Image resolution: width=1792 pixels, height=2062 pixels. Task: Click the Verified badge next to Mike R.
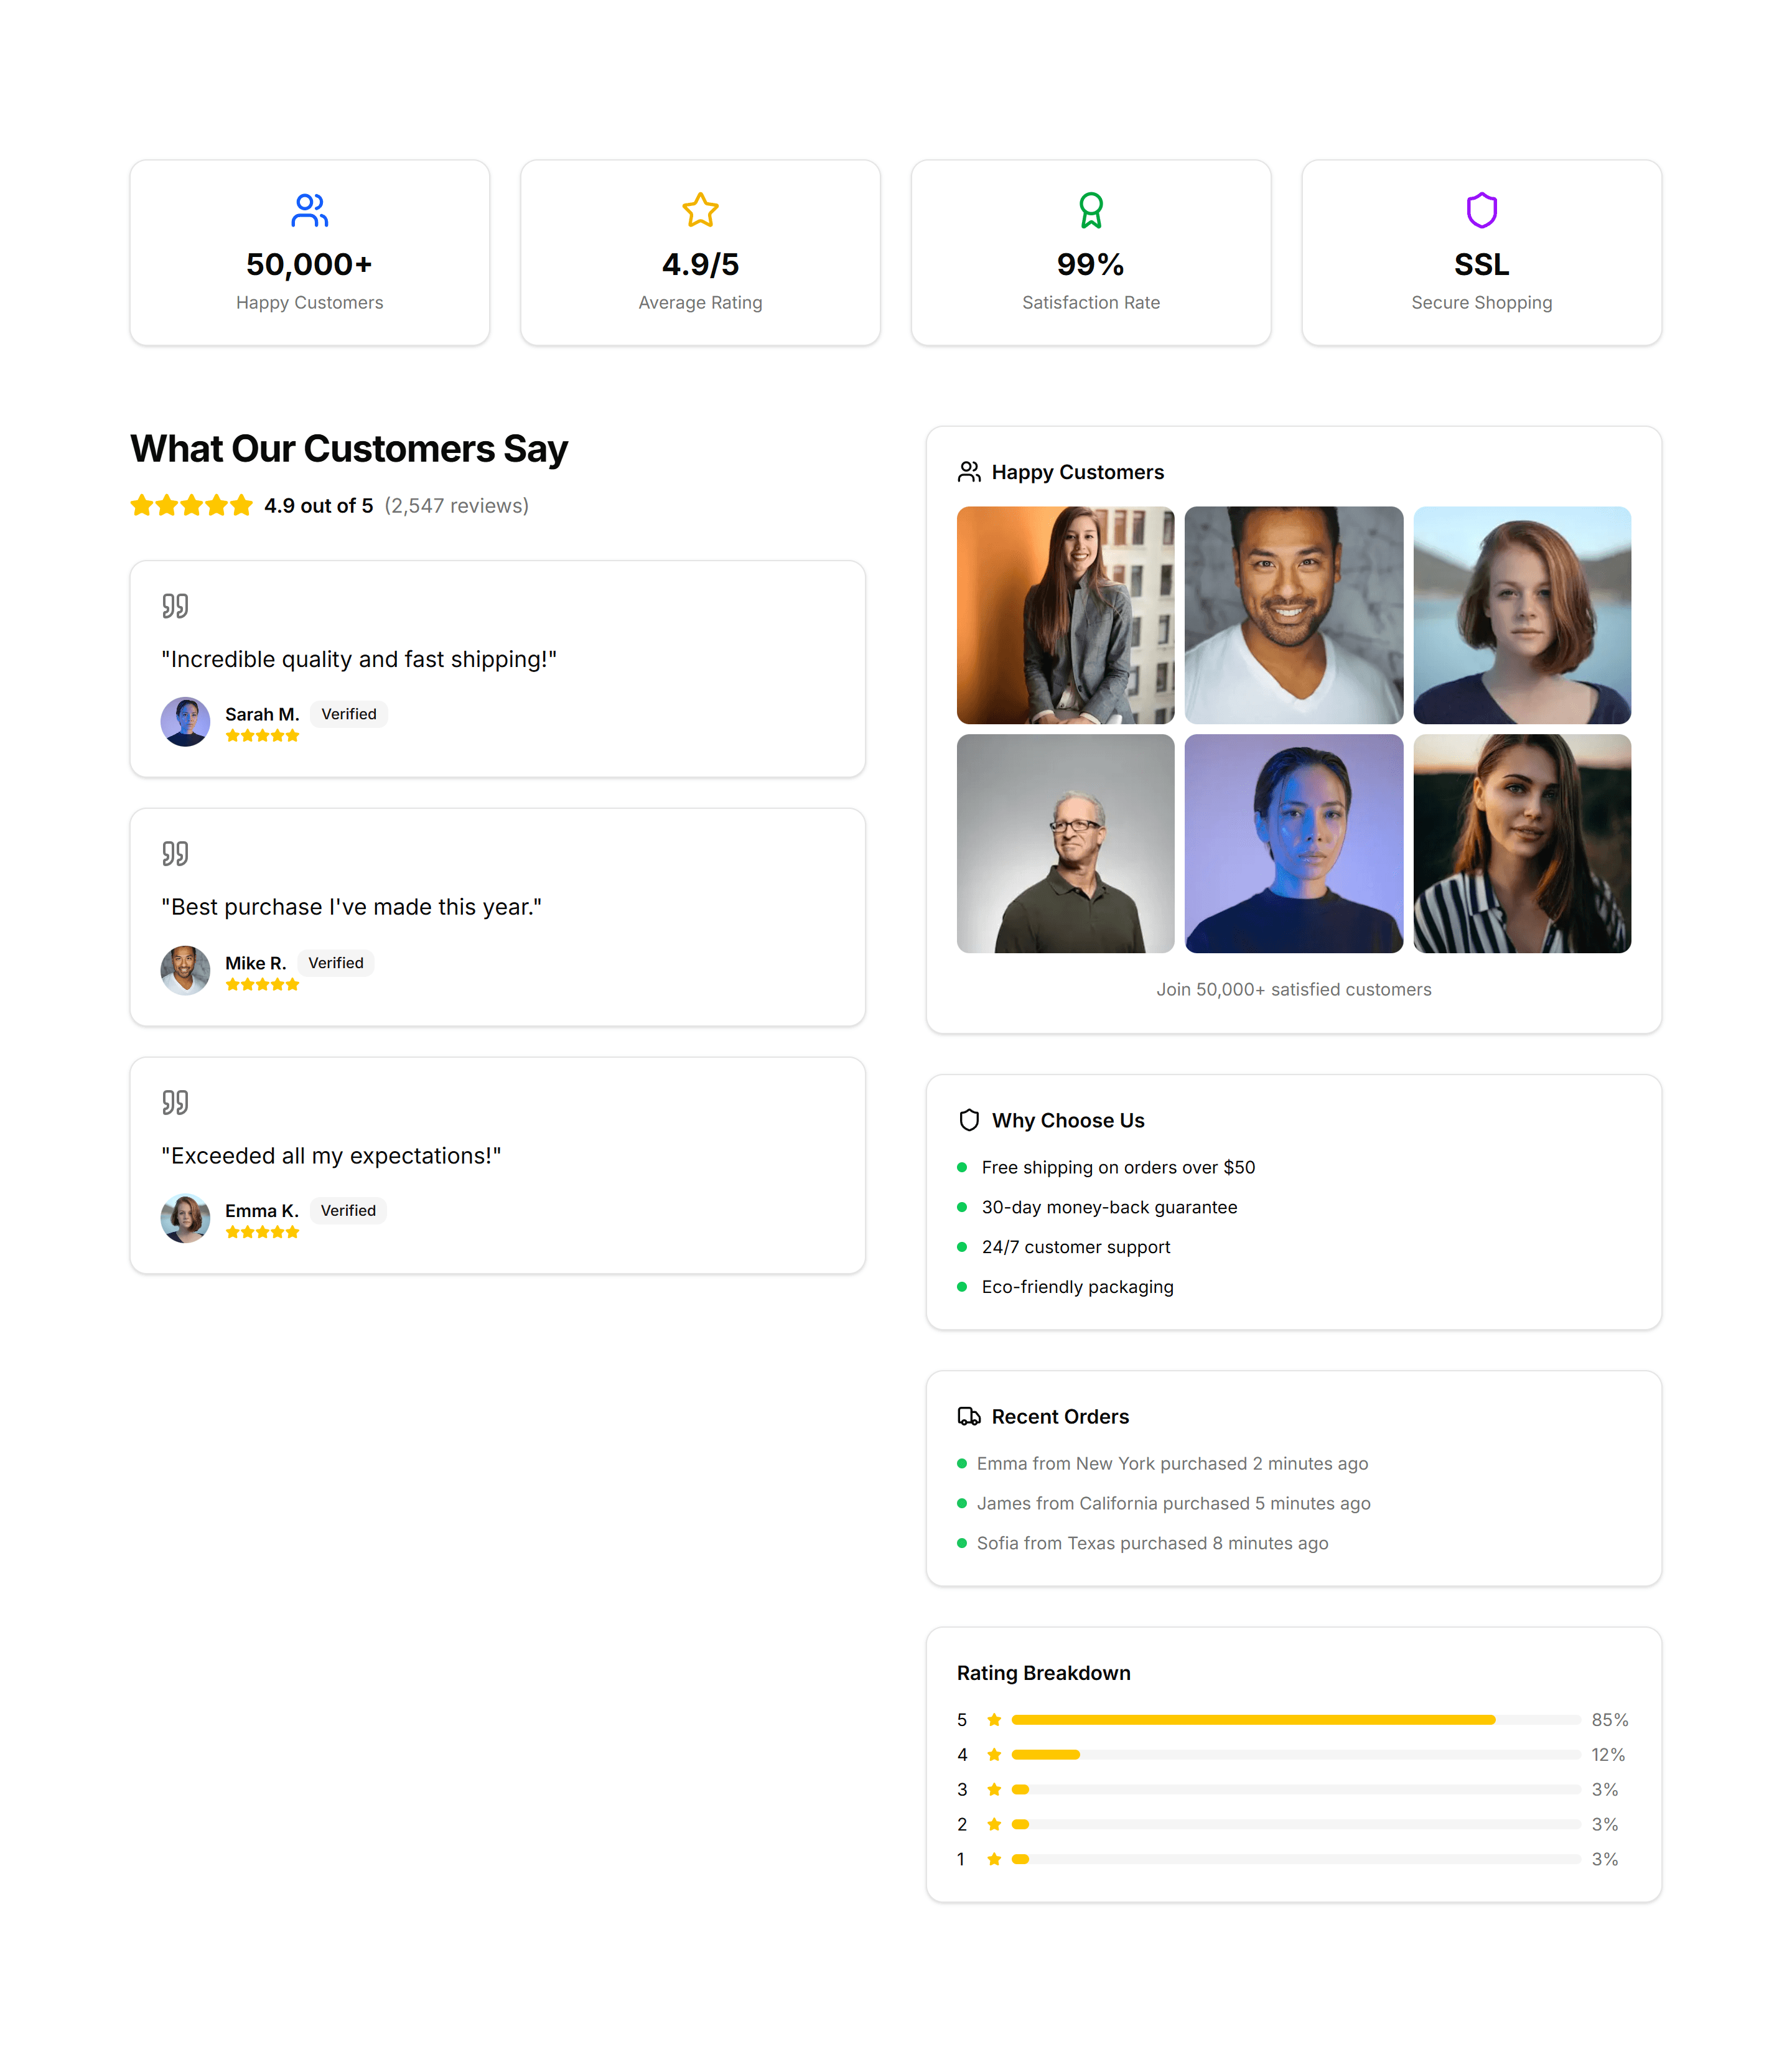click(336, 963)
